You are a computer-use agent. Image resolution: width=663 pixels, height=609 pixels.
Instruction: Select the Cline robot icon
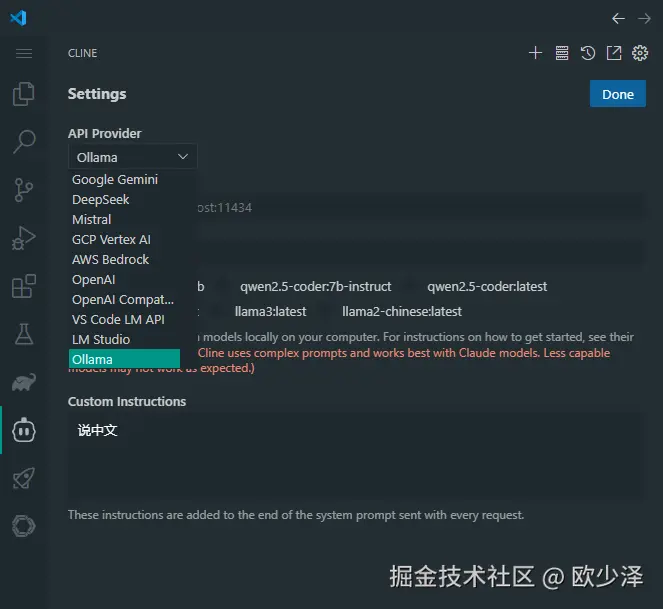click(x=24, y=431)
